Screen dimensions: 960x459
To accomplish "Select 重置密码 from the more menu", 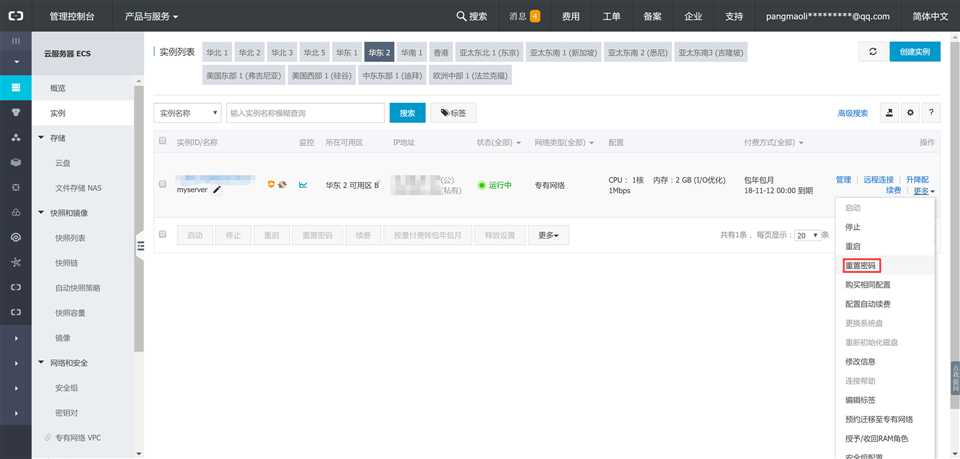I will (863, 266).
